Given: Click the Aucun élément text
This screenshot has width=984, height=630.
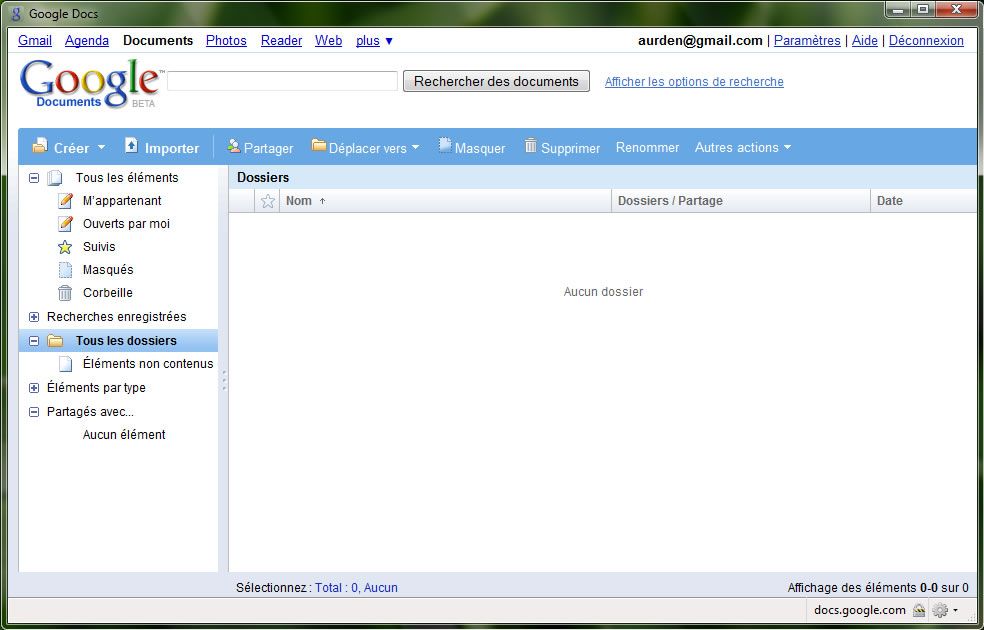Looking at the screenshot, I should pos(124,435).
